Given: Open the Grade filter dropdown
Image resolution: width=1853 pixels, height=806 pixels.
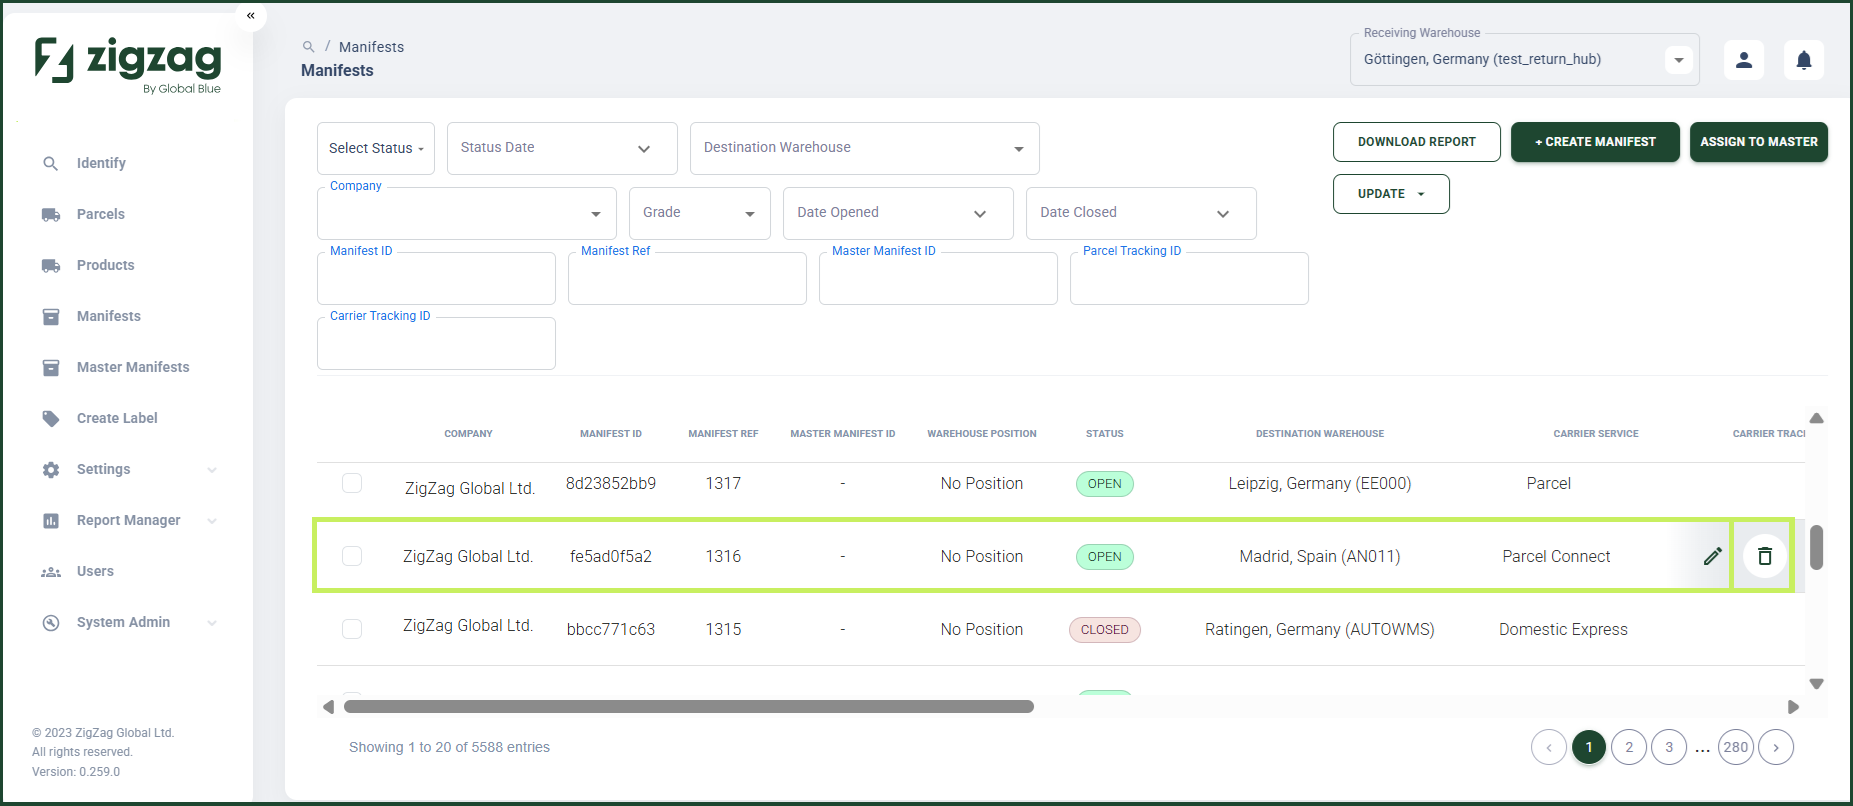Looking at the screenshot, I should click(x=700, y=213).
